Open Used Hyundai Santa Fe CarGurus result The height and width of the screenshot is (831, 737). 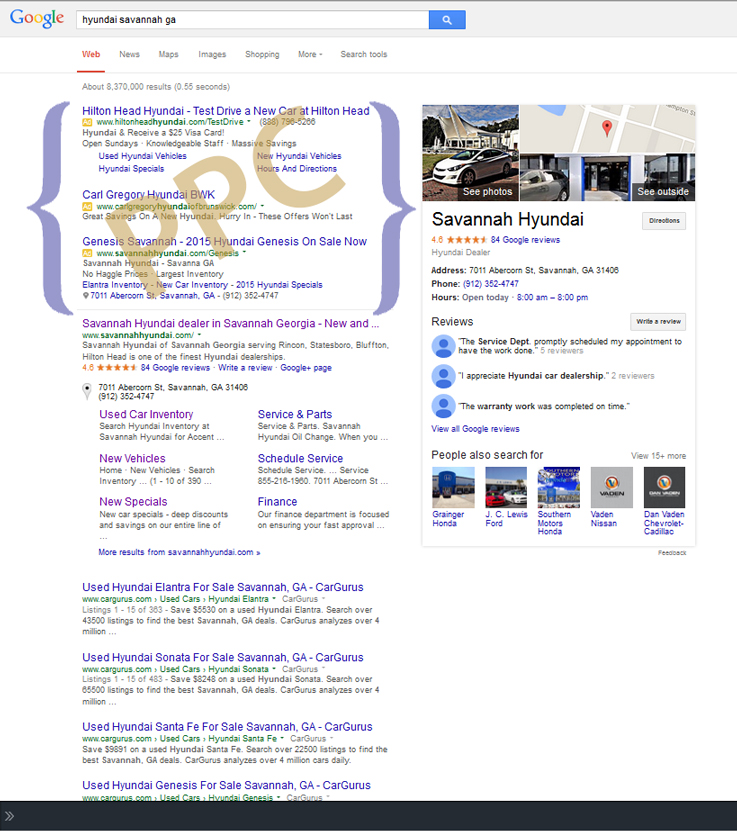point(227,727)
